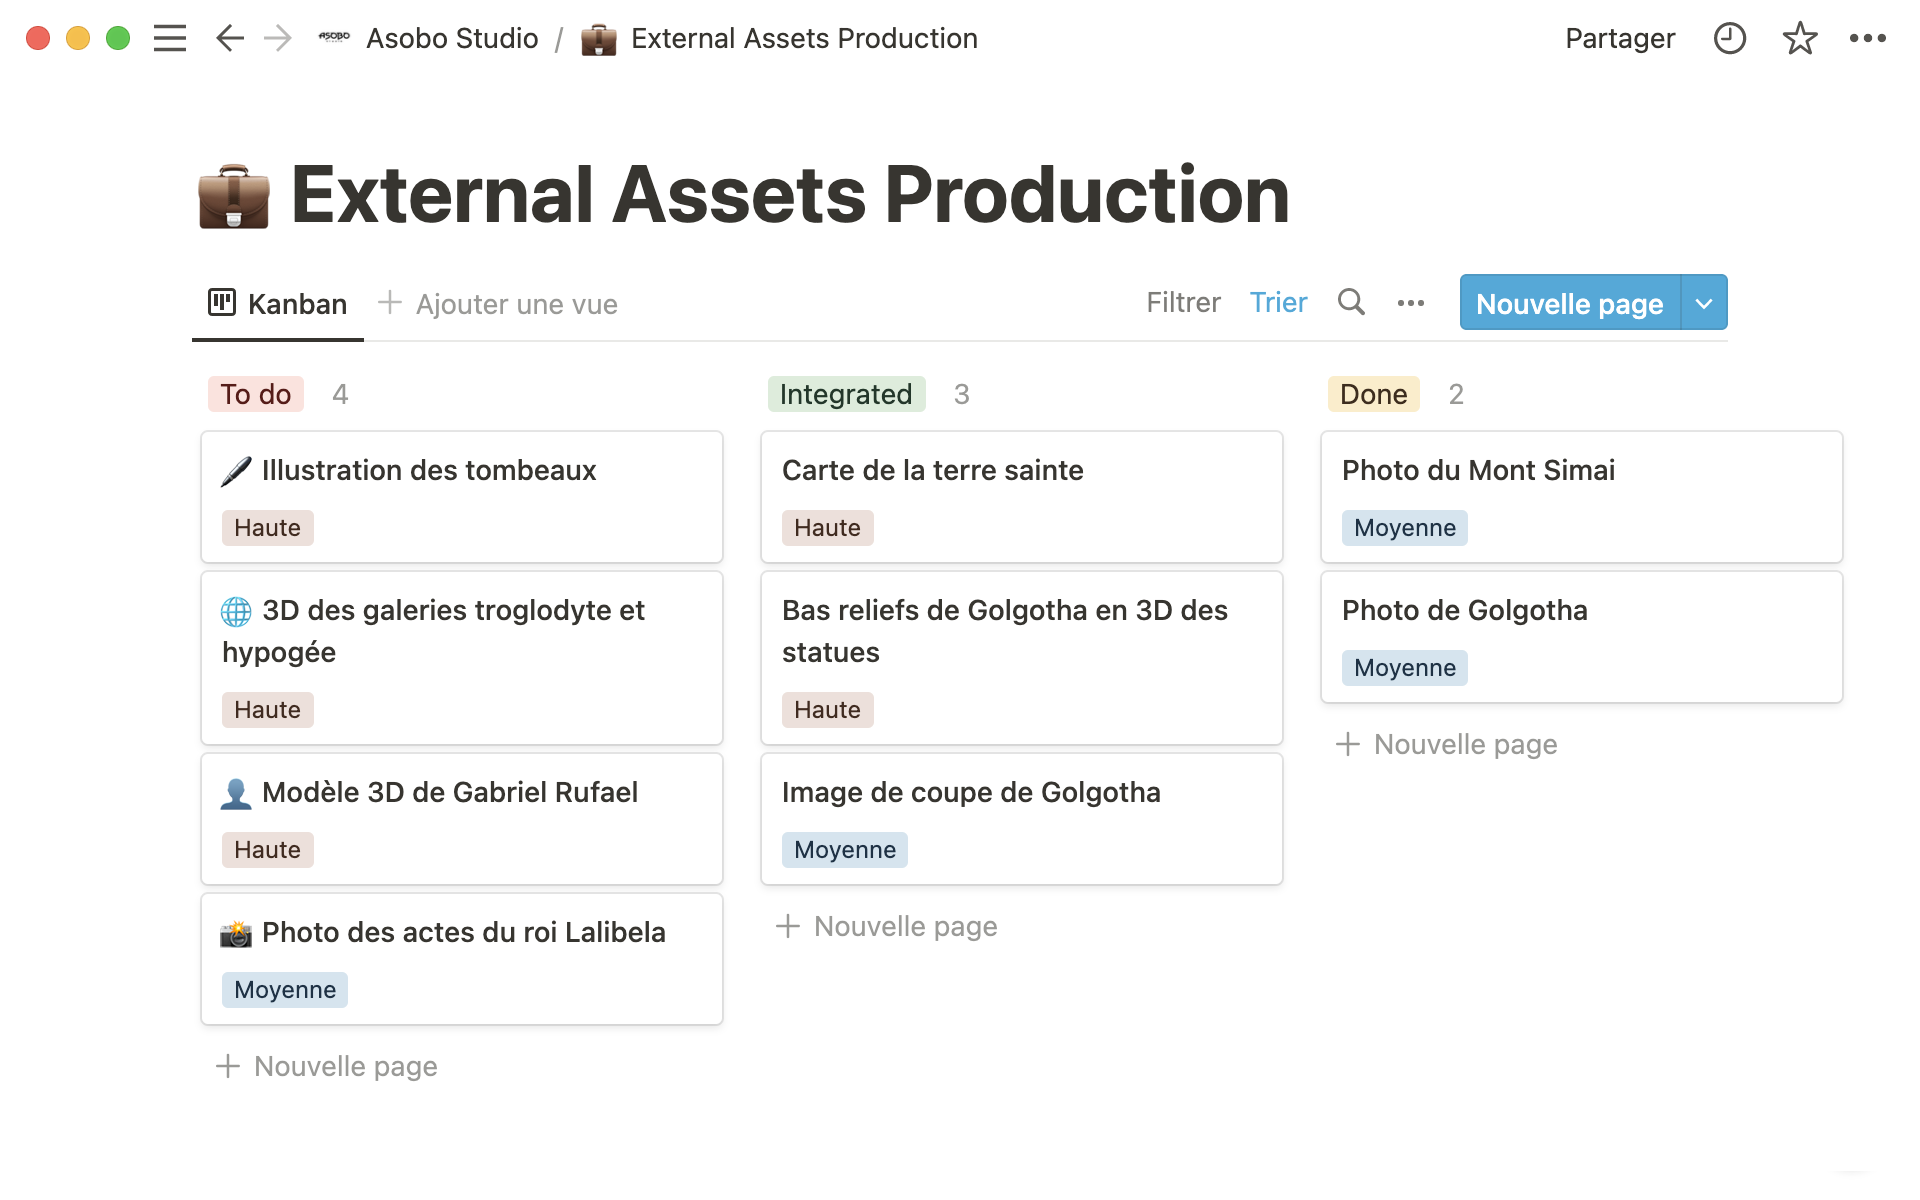Open view options three-dot menu
The height and width of the screenshot is (1200, 1920).
click(1410, 303)
